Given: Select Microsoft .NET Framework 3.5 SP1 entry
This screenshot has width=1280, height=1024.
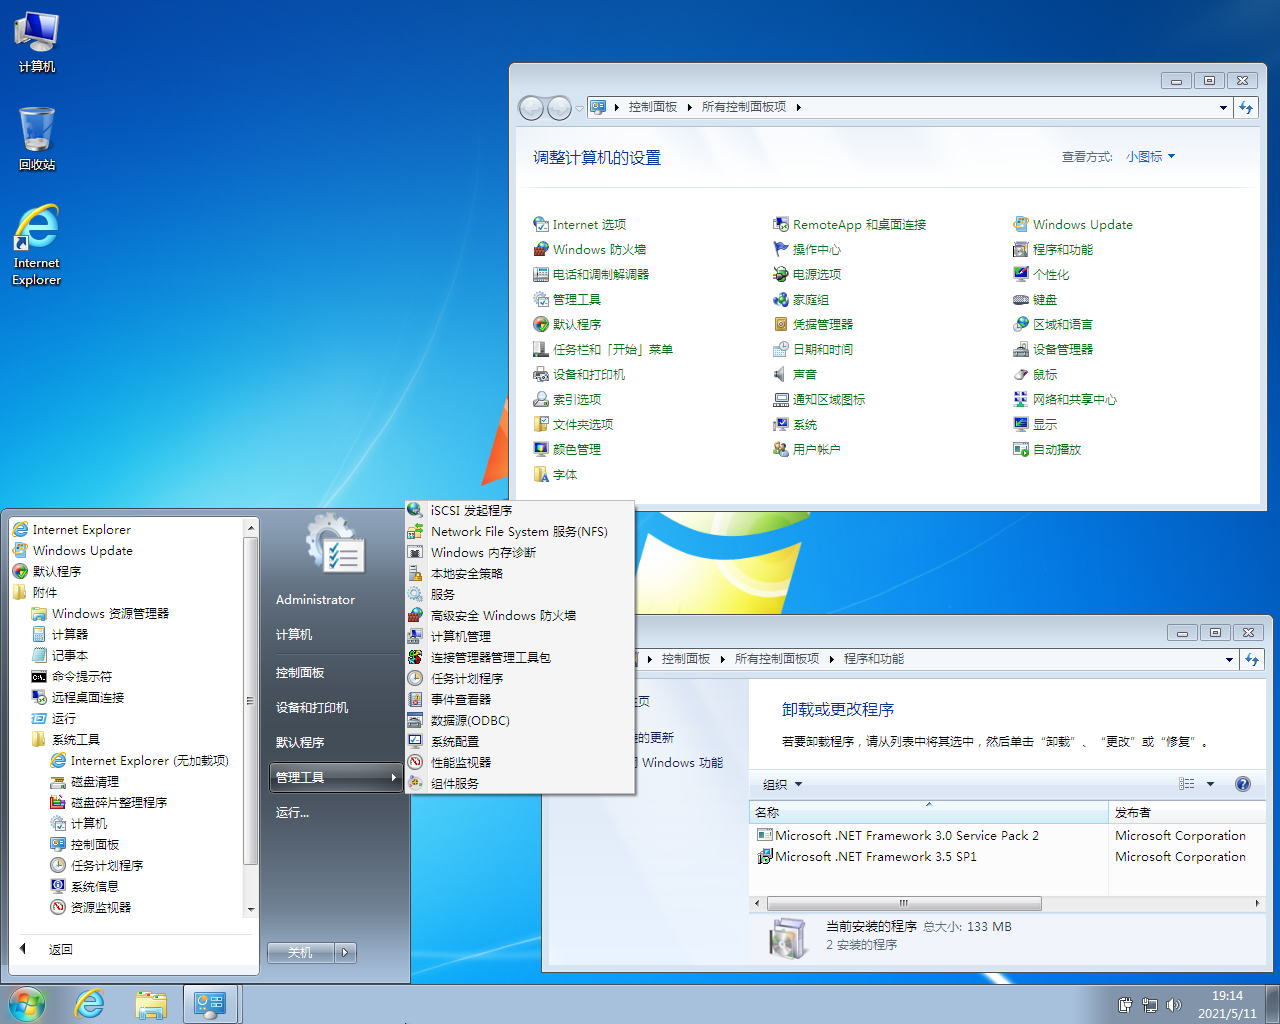Looking at the screenshot, I should point(875,857).
